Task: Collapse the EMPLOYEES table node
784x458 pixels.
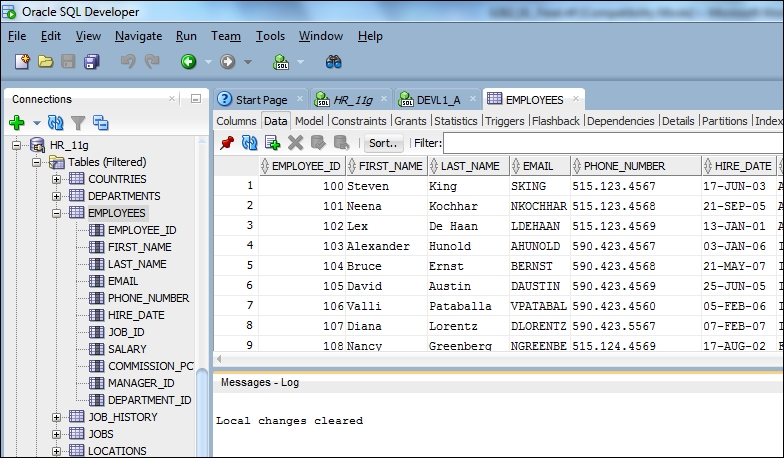Action: pyautogui.click(x=56, y=213)
